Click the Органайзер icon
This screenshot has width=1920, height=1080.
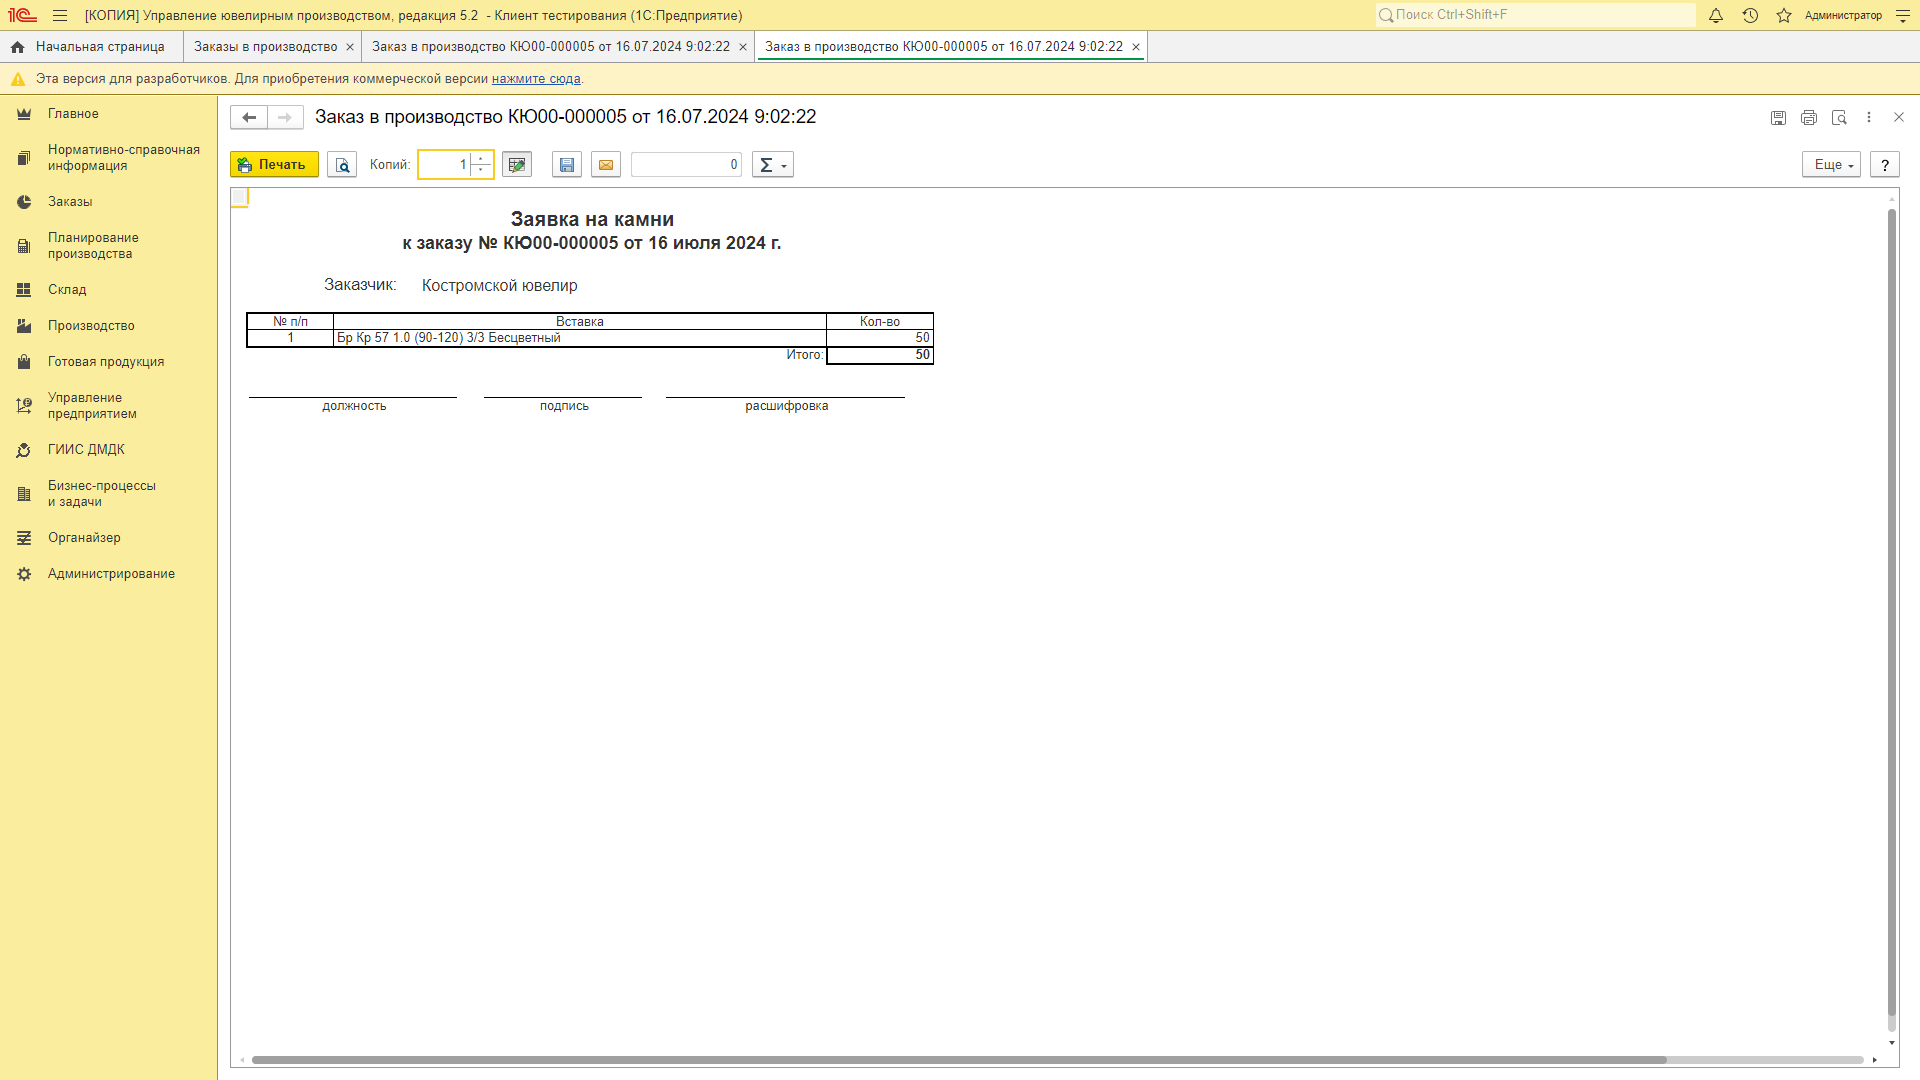pyautogui.click(x=24, y=538)
